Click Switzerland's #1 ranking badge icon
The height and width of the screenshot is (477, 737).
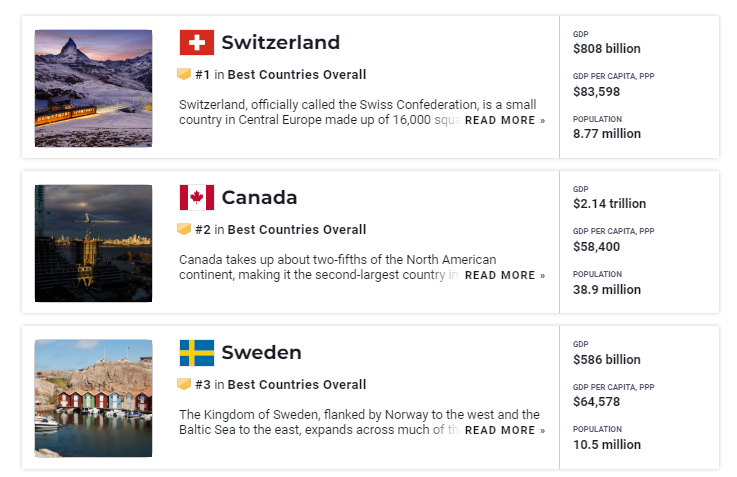[184, 74]
